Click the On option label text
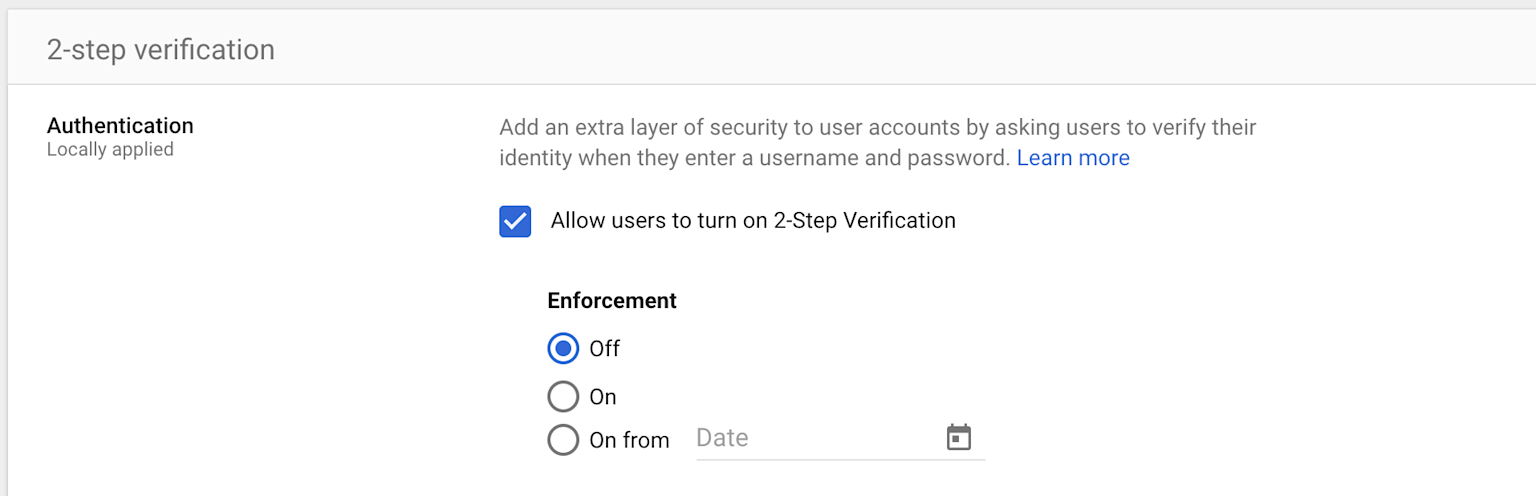The height and width of the screenshot is (496, 1536). pos(603,397)
